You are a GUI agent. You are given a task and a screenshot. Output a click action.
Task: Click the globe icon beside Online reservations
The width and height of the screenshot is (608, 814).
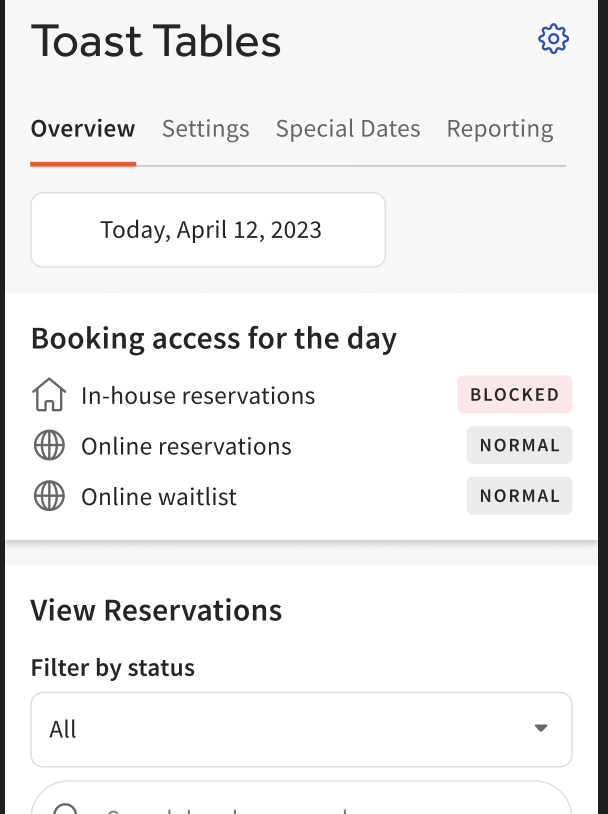(x=48, y=445)
